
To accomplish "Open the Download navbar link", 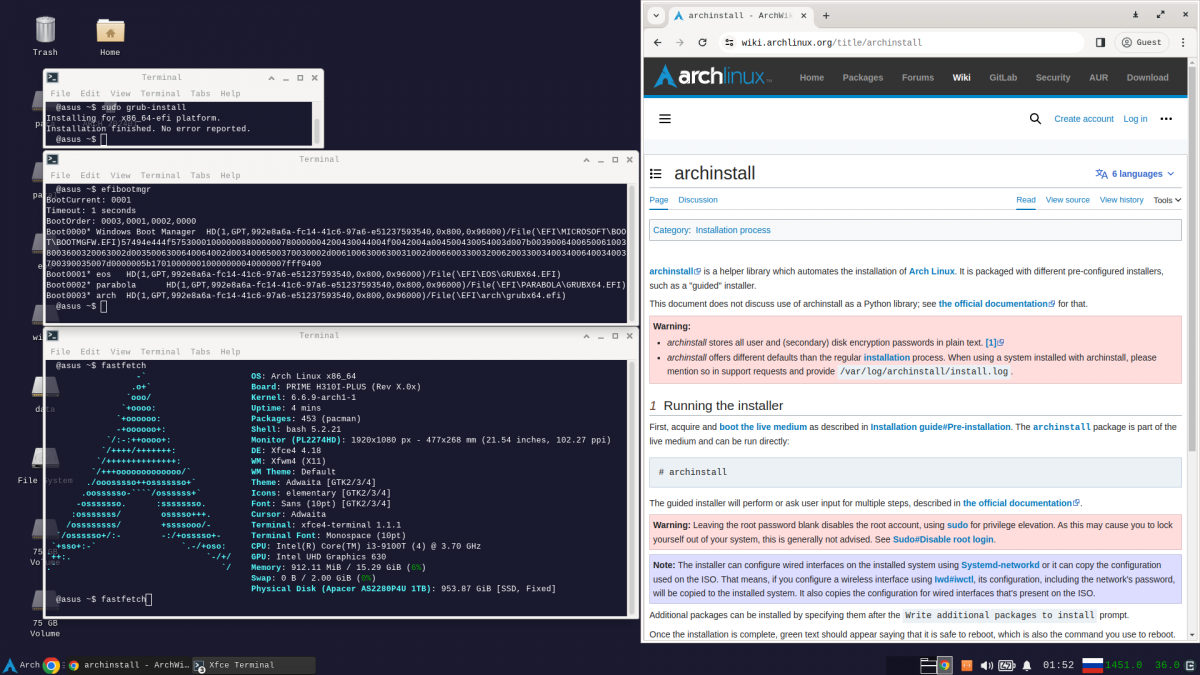I will click(1147, 77).
